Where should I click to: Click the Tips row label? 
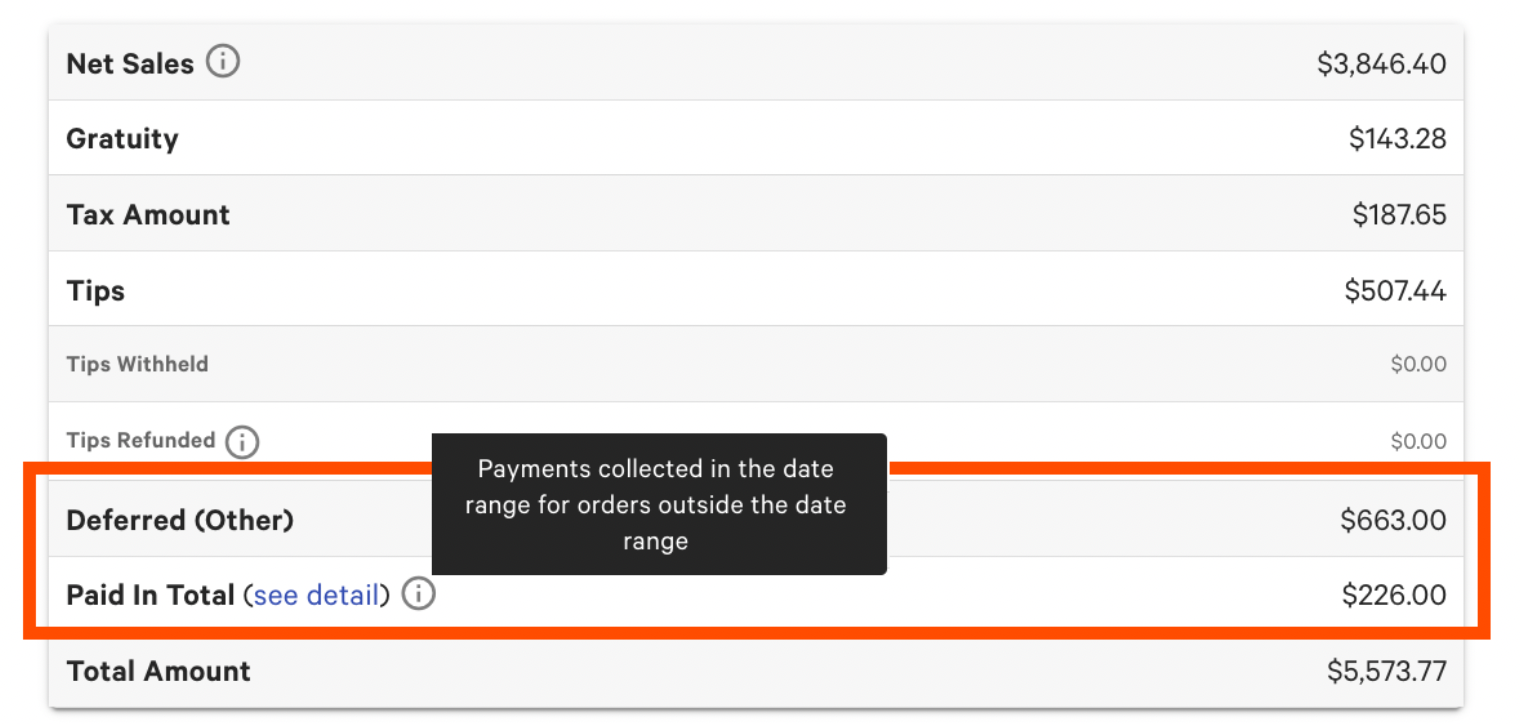[x=96, y=291]
